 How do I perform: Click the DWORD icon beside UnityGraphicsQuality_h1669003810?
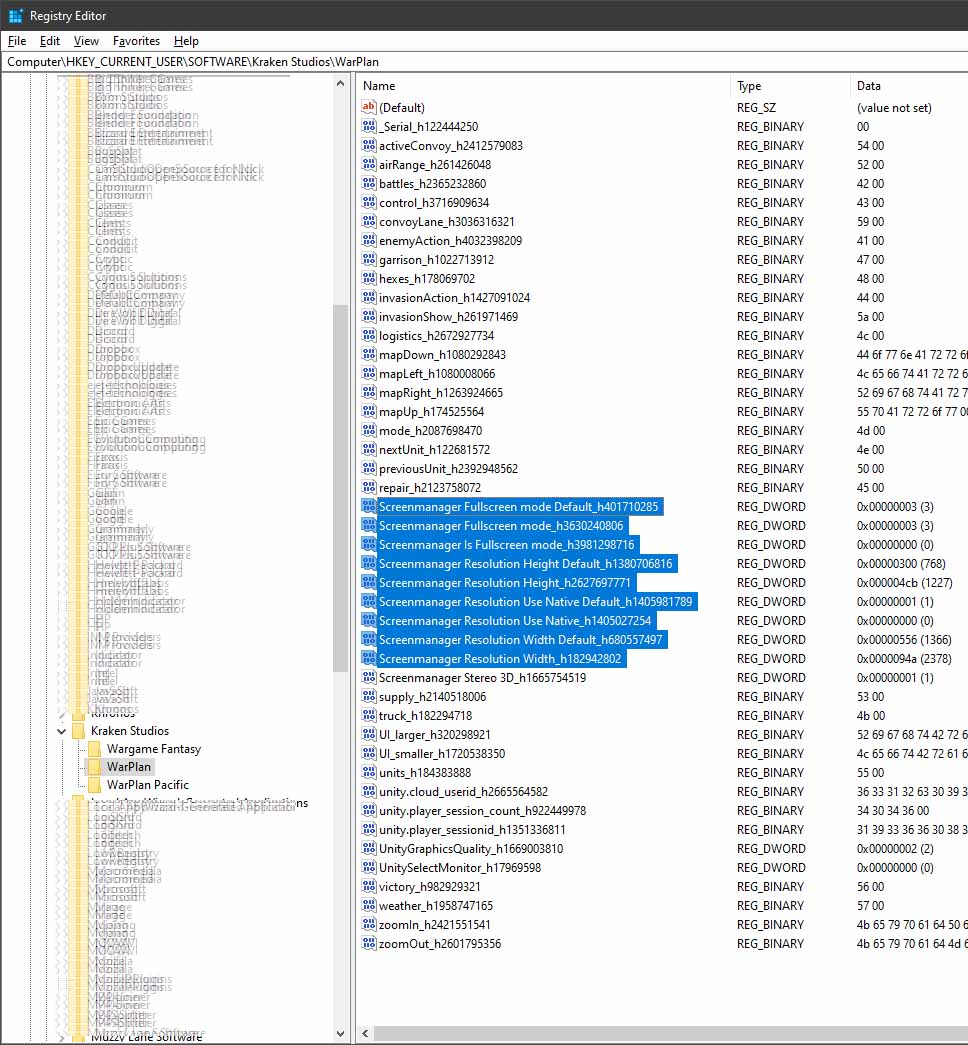click(x=368, y=848)
